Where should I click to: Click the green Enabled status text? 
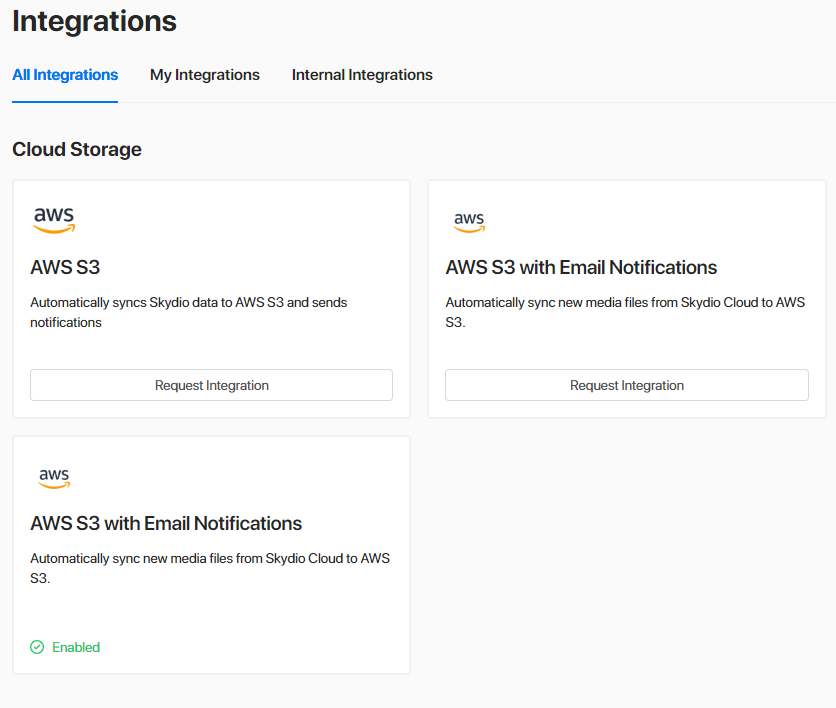pos(76,647)
